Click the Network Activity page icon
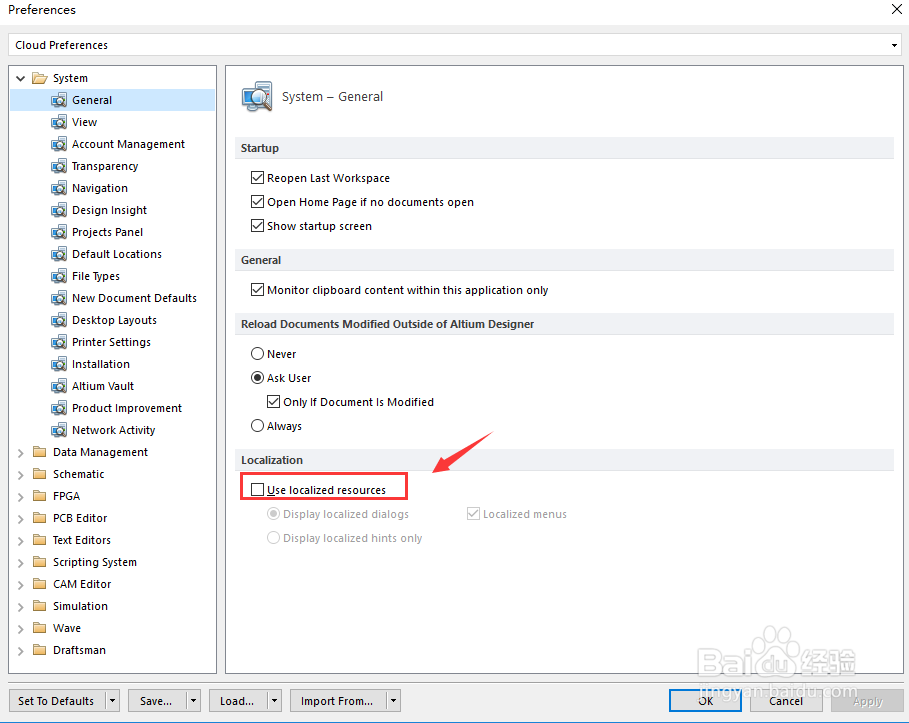Viewport: 909px width, 723px height. coord(59,431)
